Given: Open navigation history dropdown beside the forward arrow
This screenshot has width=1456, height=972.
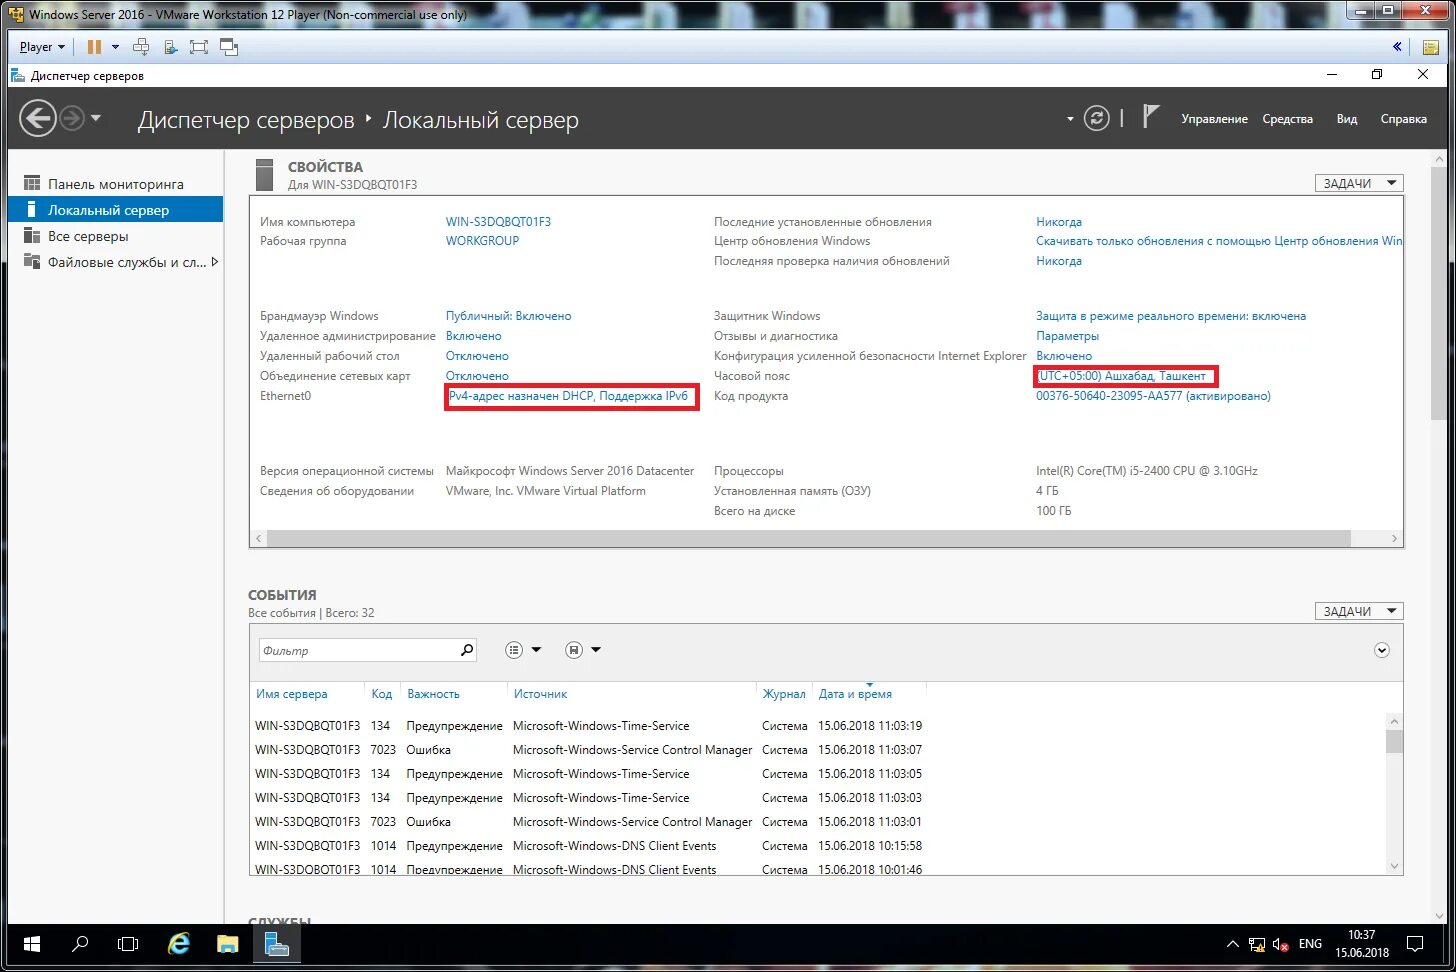Looking at the screenshot, I should (x=96, y=118).
